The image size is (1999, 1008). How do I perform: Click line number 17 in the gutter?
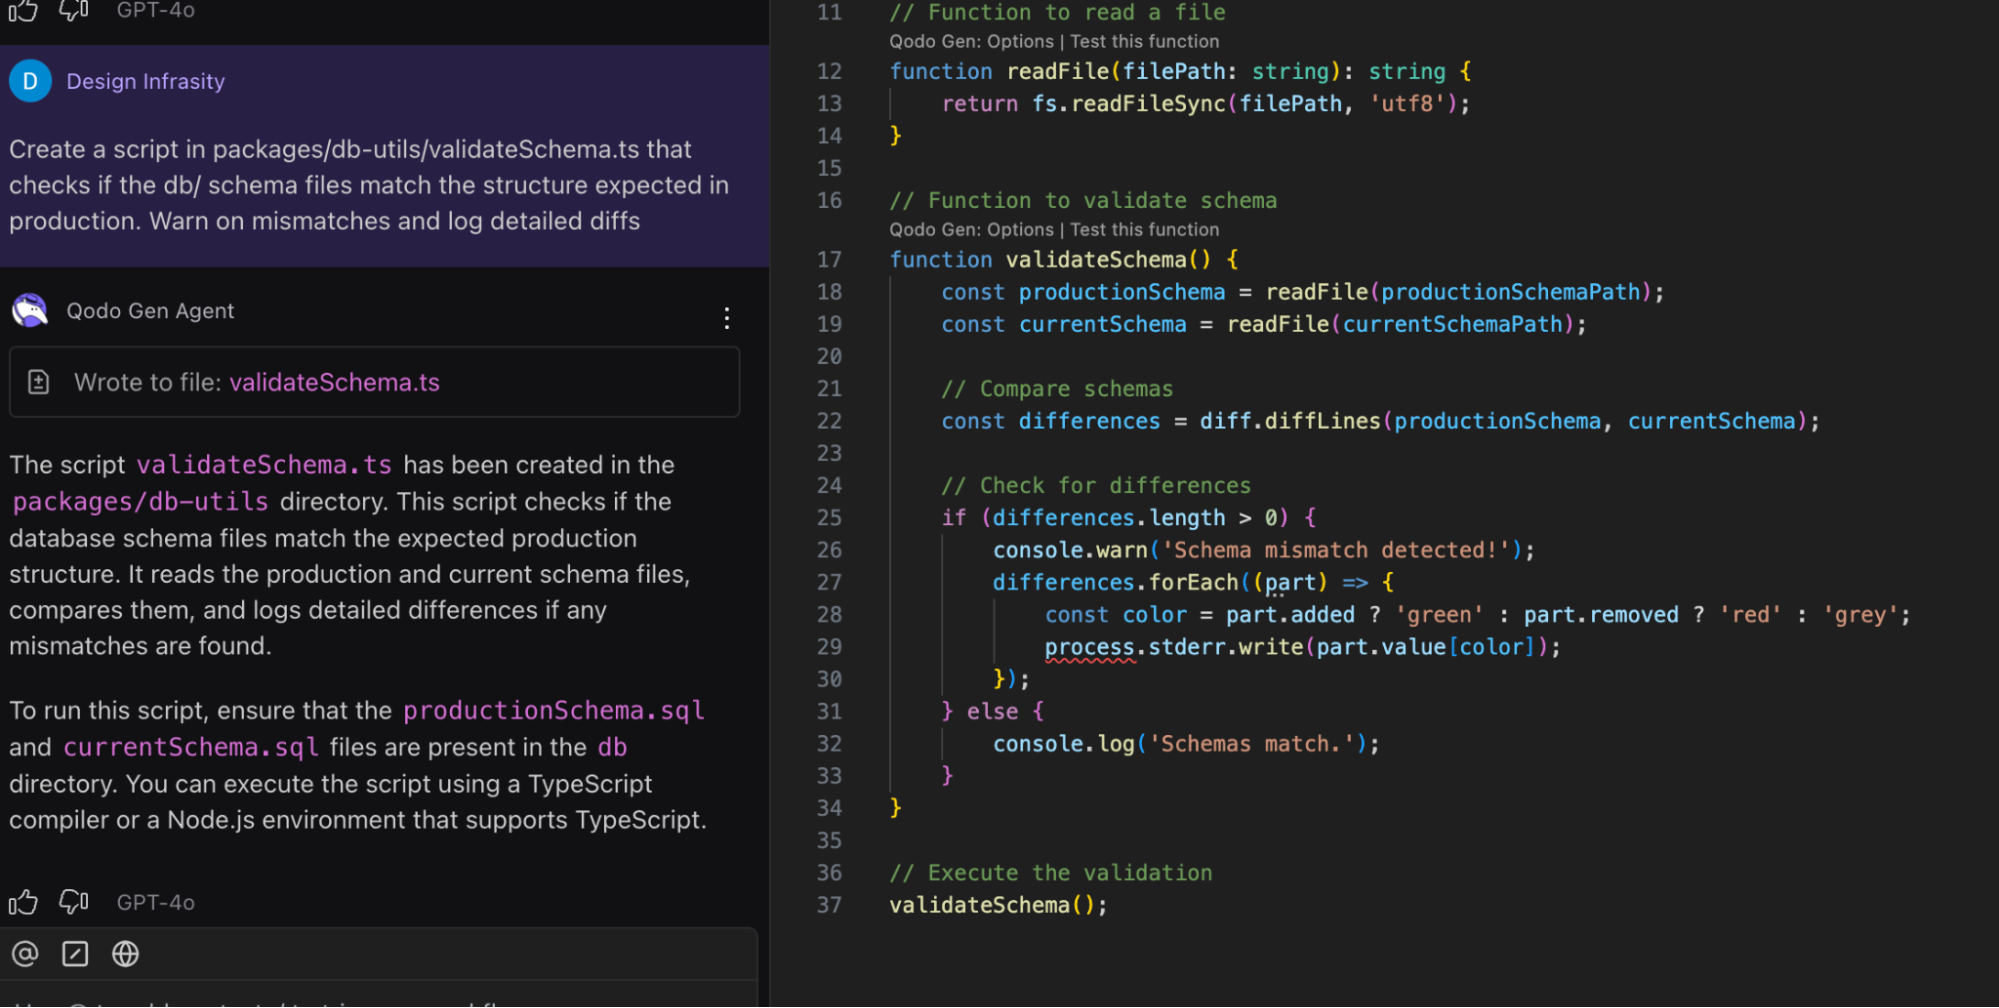coord(829,259)
